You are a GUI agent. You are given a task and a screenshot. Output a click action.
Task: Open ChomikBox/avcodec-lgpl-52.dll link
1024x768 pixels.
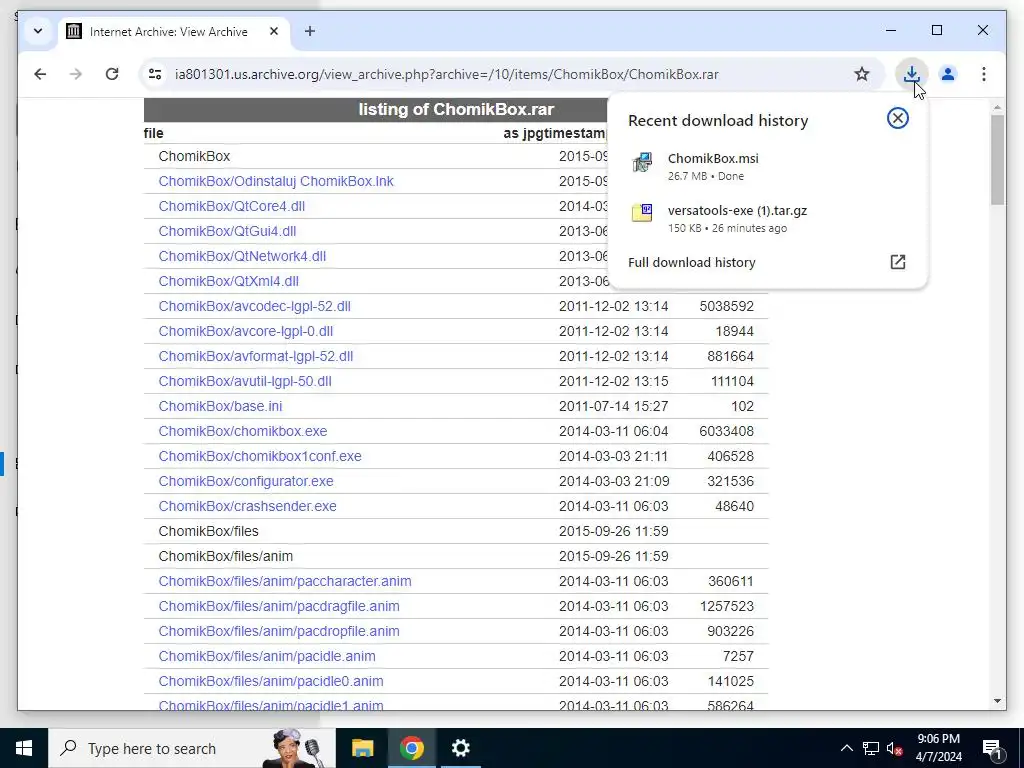[254, 306]
